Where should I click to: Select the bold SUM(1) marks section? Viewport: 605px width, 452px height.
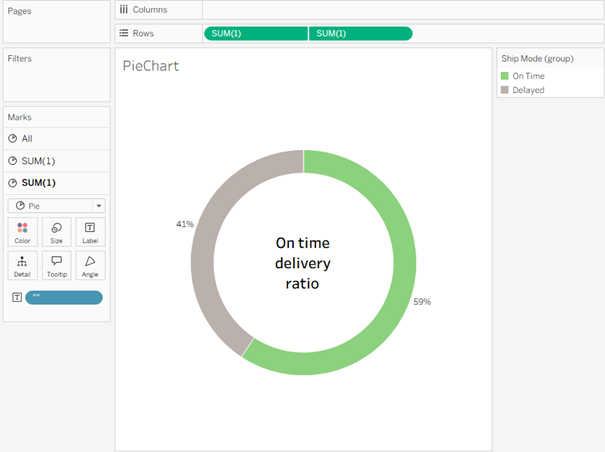[56, 182]
